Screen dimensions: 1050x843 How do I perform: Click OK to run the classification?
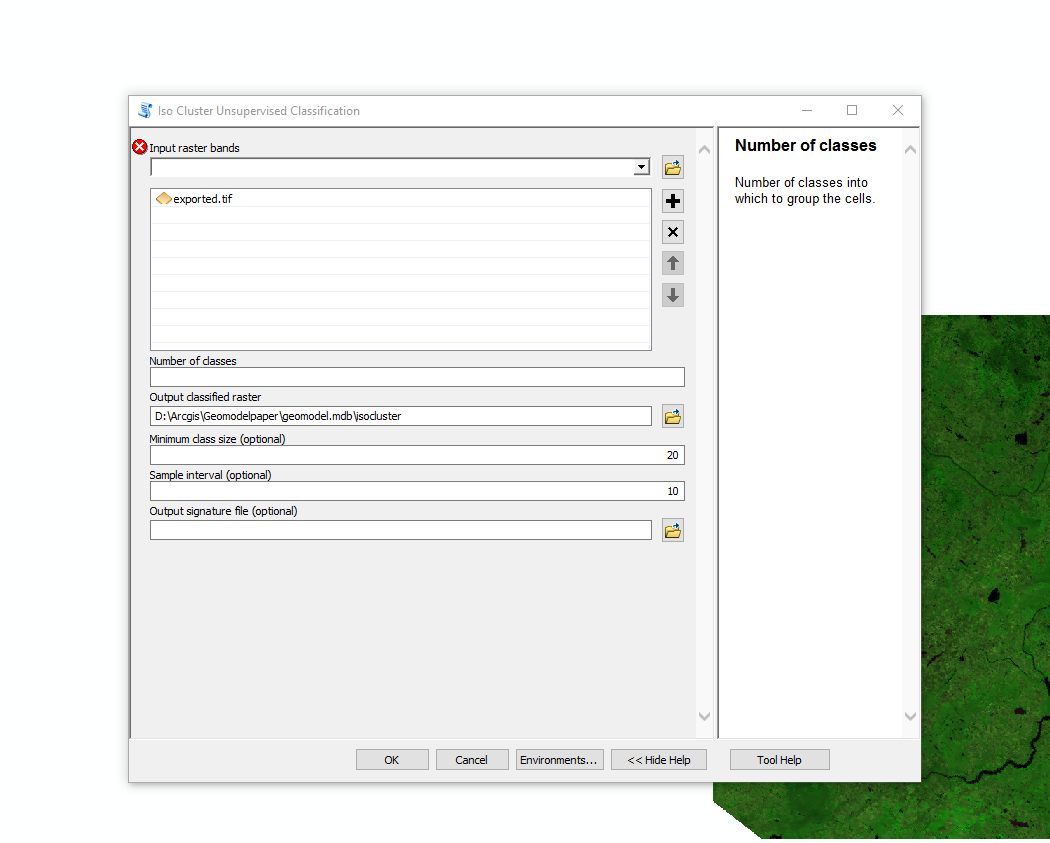click(x=391, y=759)
